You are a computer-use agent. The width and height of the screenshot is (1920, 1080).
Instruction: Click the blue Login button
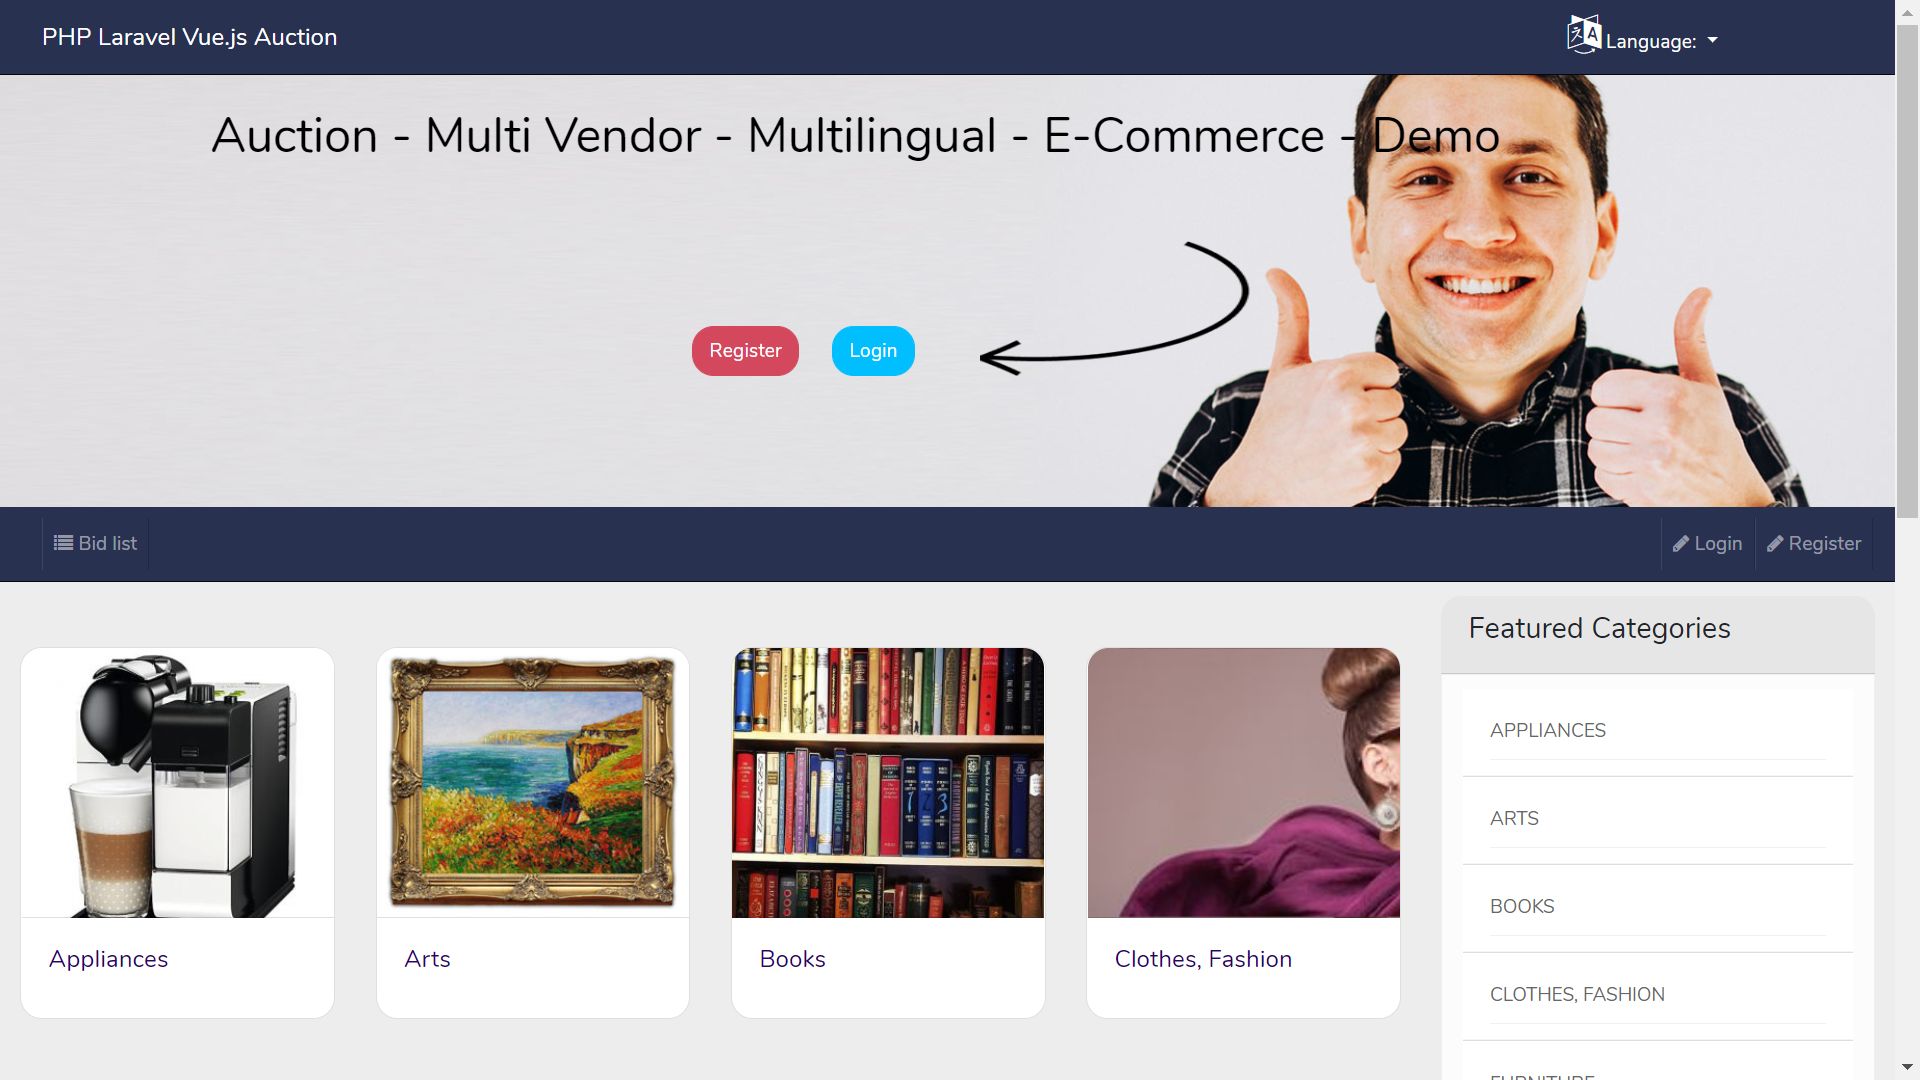tap(873, 351)
